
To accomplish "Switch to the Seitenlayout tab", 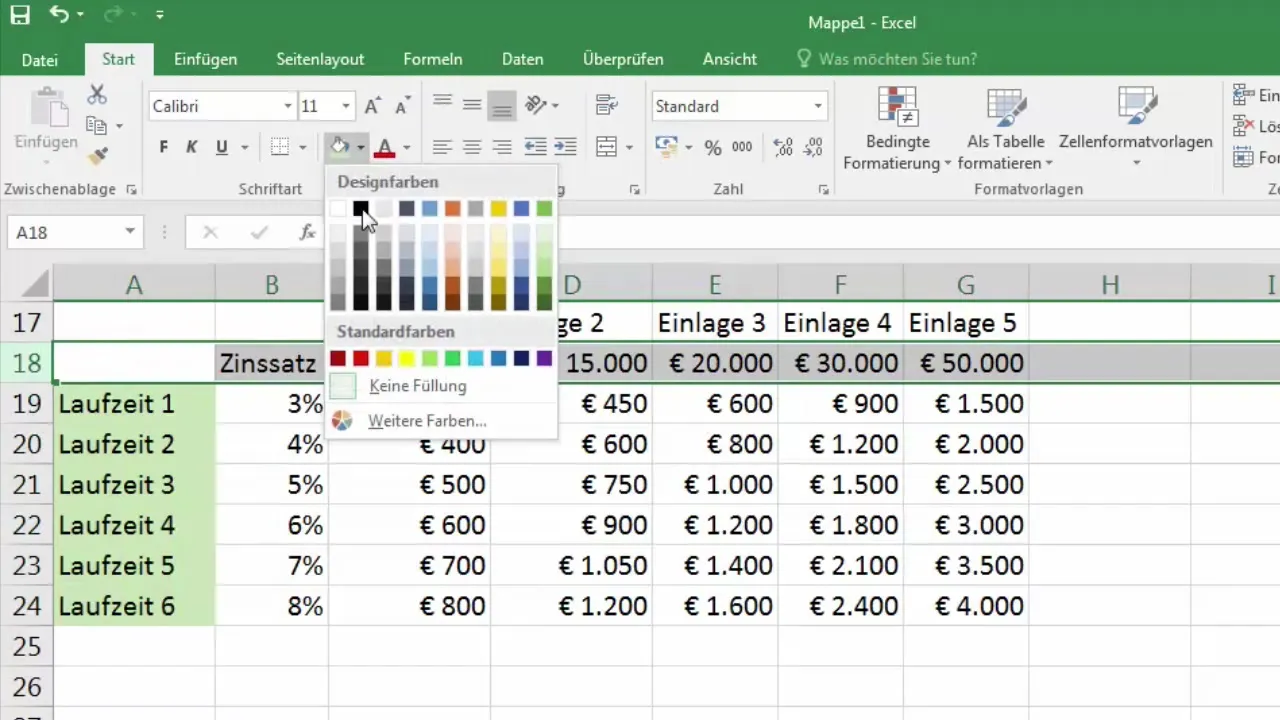I will (319, 60).
